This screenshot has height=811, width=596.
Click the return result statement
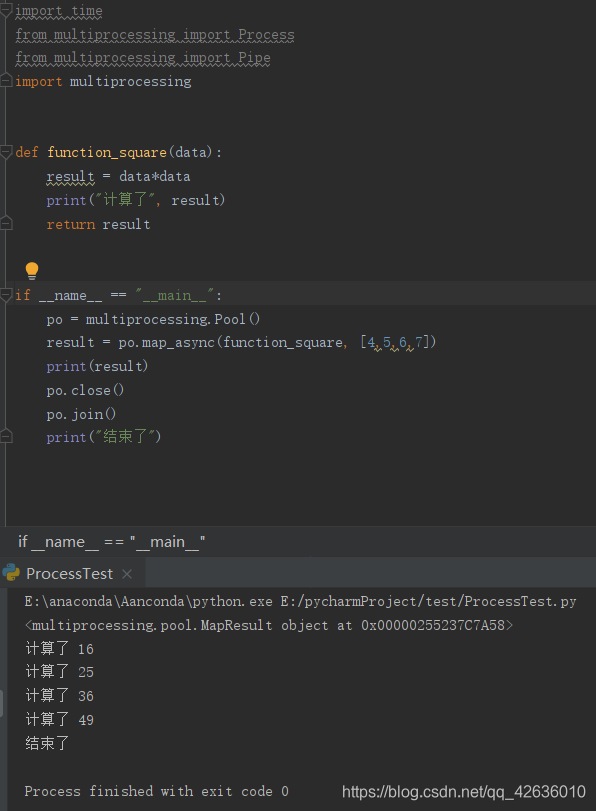click(x=98, y=224)
